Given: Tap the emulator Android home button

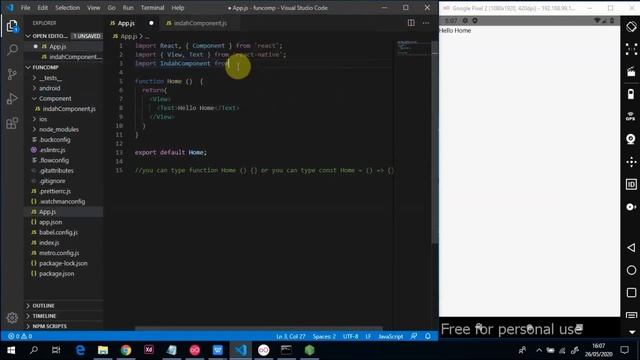Looking at the screenshot, I should click(631, 270).
